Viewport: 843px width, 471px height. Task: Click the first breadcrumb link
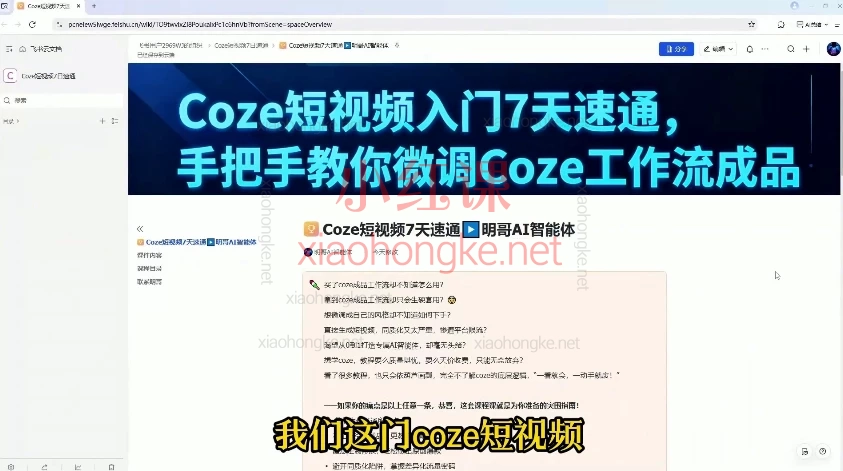[x=170, y=46]
